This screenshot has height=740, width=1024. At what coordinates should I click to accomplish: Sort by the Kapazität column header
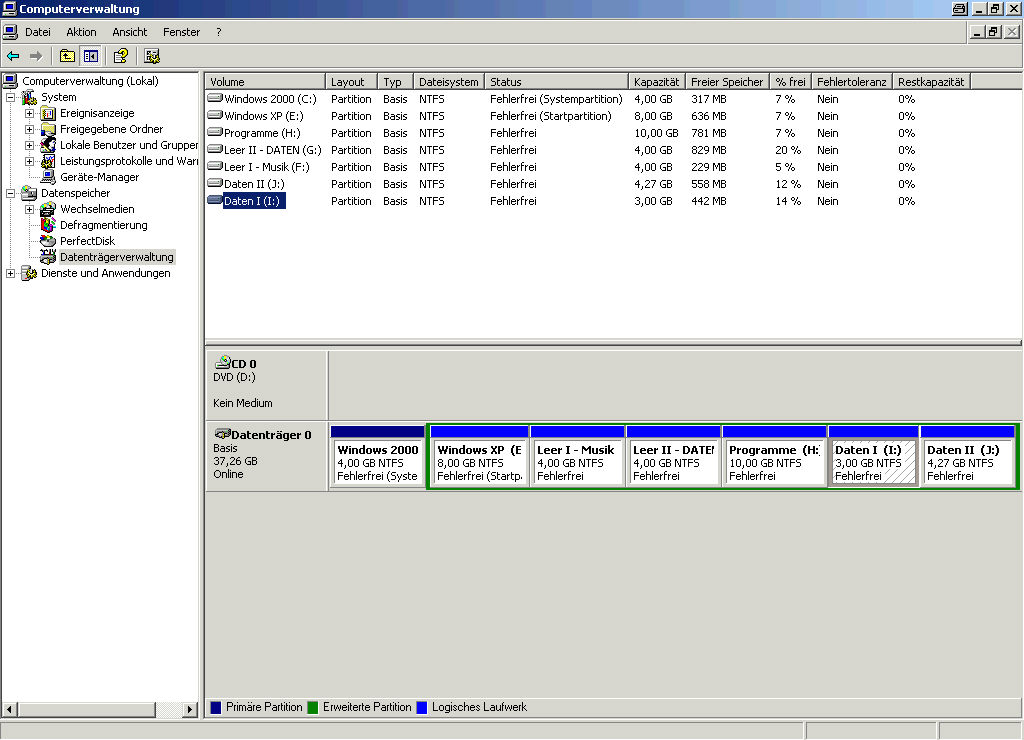point(656,82)
